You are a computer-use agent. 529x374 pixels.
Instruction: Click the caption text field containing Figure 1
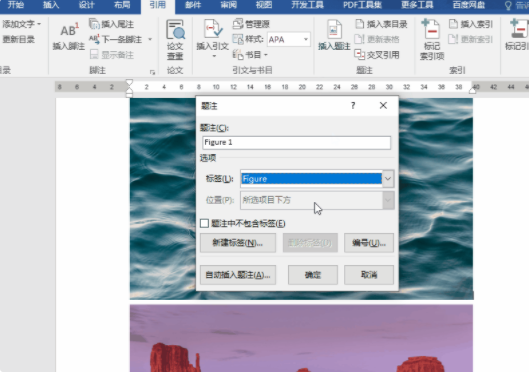pos(297,143)
